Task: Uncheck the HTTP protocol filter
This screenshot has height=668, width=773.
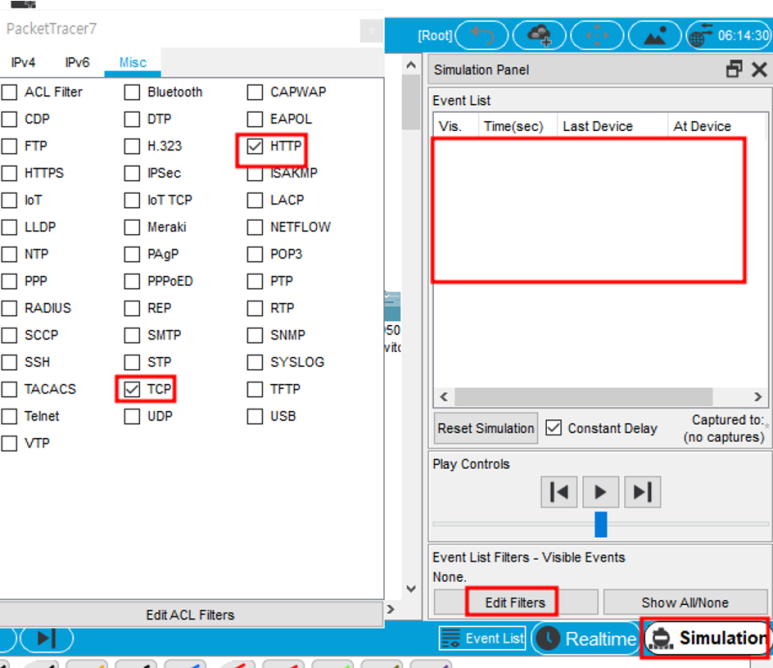Action: [x=255, y=146]
